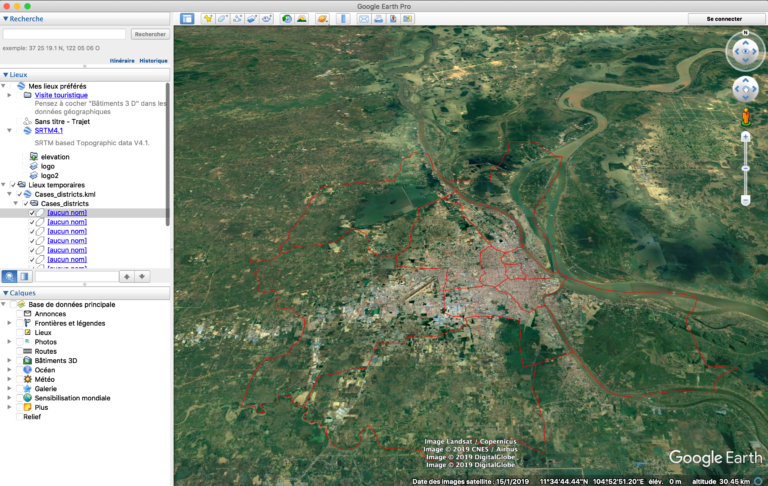Click the save image icon in the toolbar
This screenshot has height=486, width=768.
click(x=393, y=19)
